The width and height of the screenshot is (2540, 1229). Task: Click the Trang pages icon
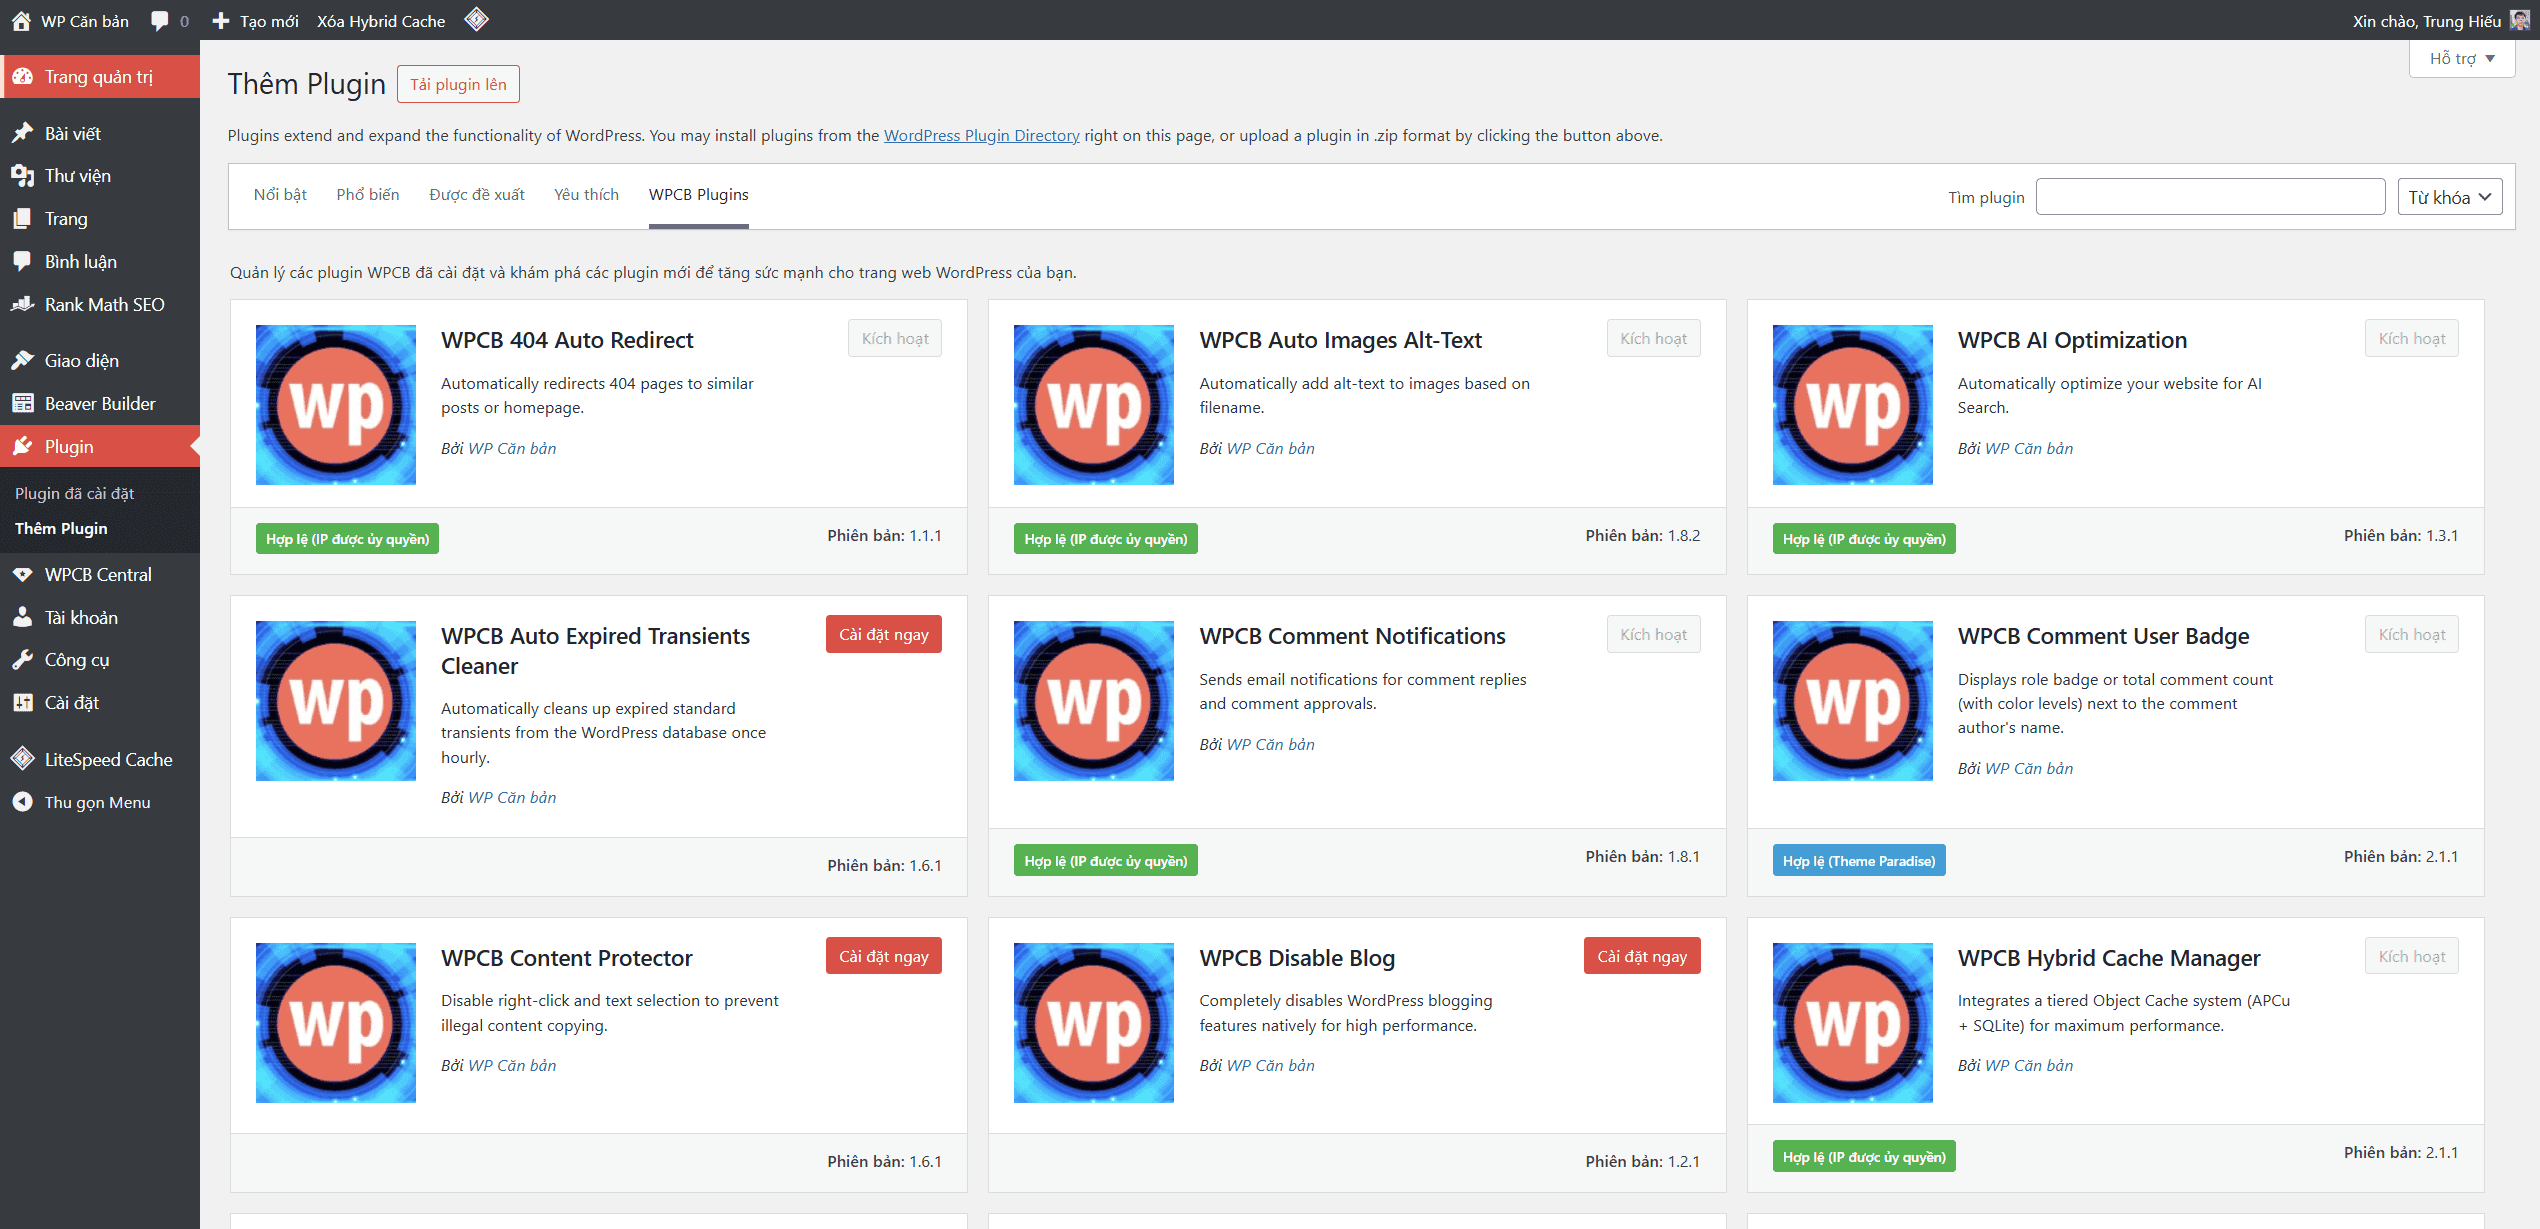point(23,219)
